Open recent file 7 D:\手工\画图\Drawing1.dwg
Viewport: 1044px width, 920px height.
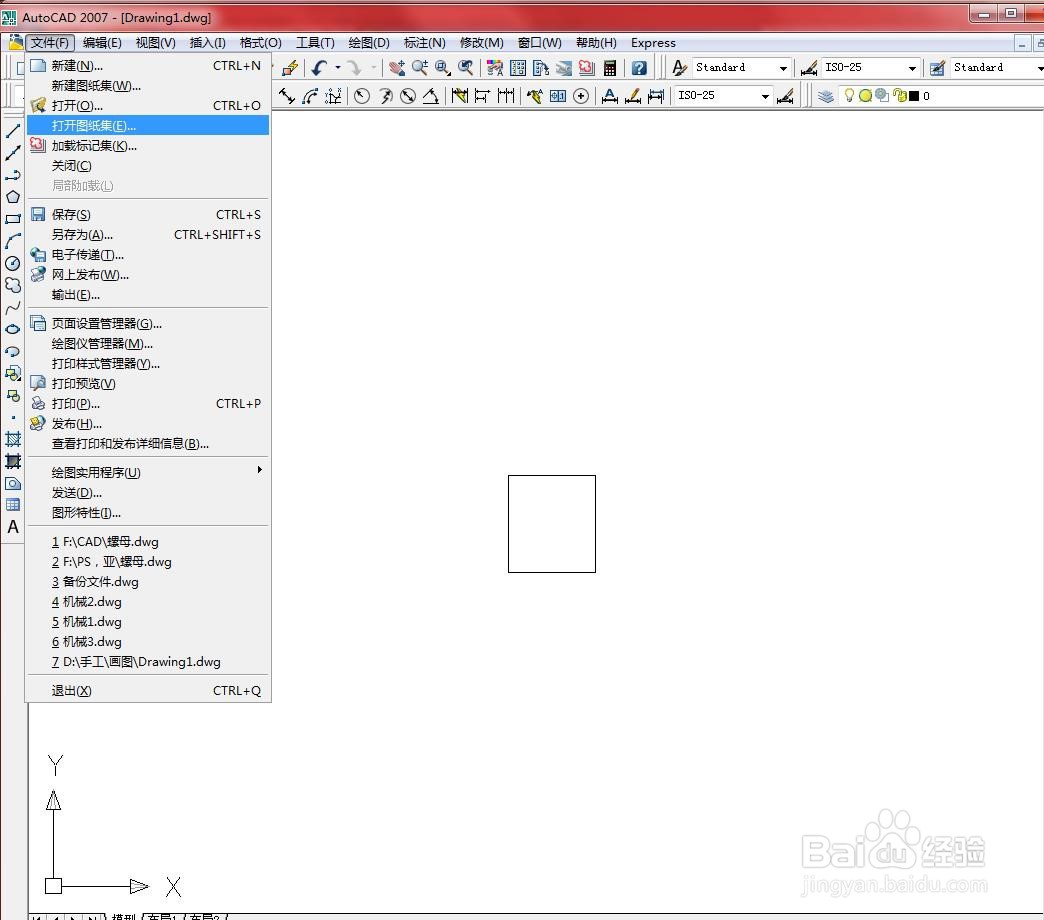click(148, 662)
